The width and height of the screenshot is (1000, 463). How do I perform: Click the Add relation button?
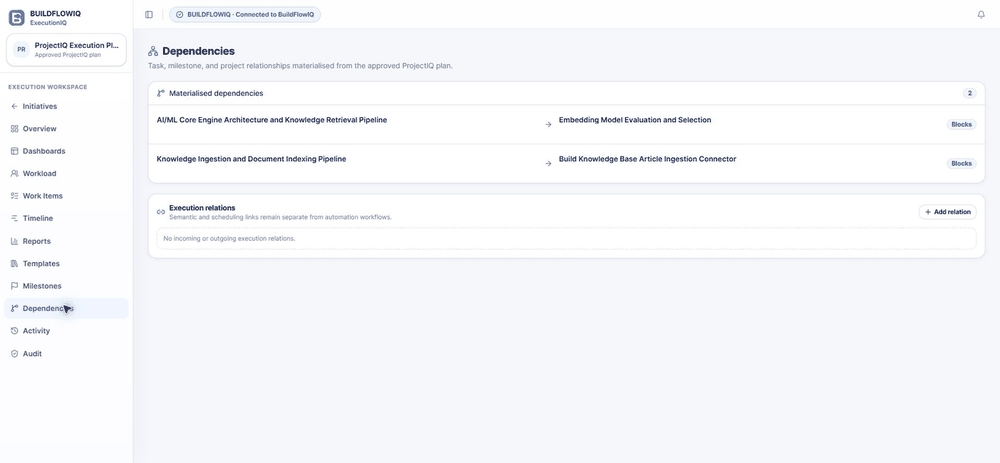(x=947, y=212)
